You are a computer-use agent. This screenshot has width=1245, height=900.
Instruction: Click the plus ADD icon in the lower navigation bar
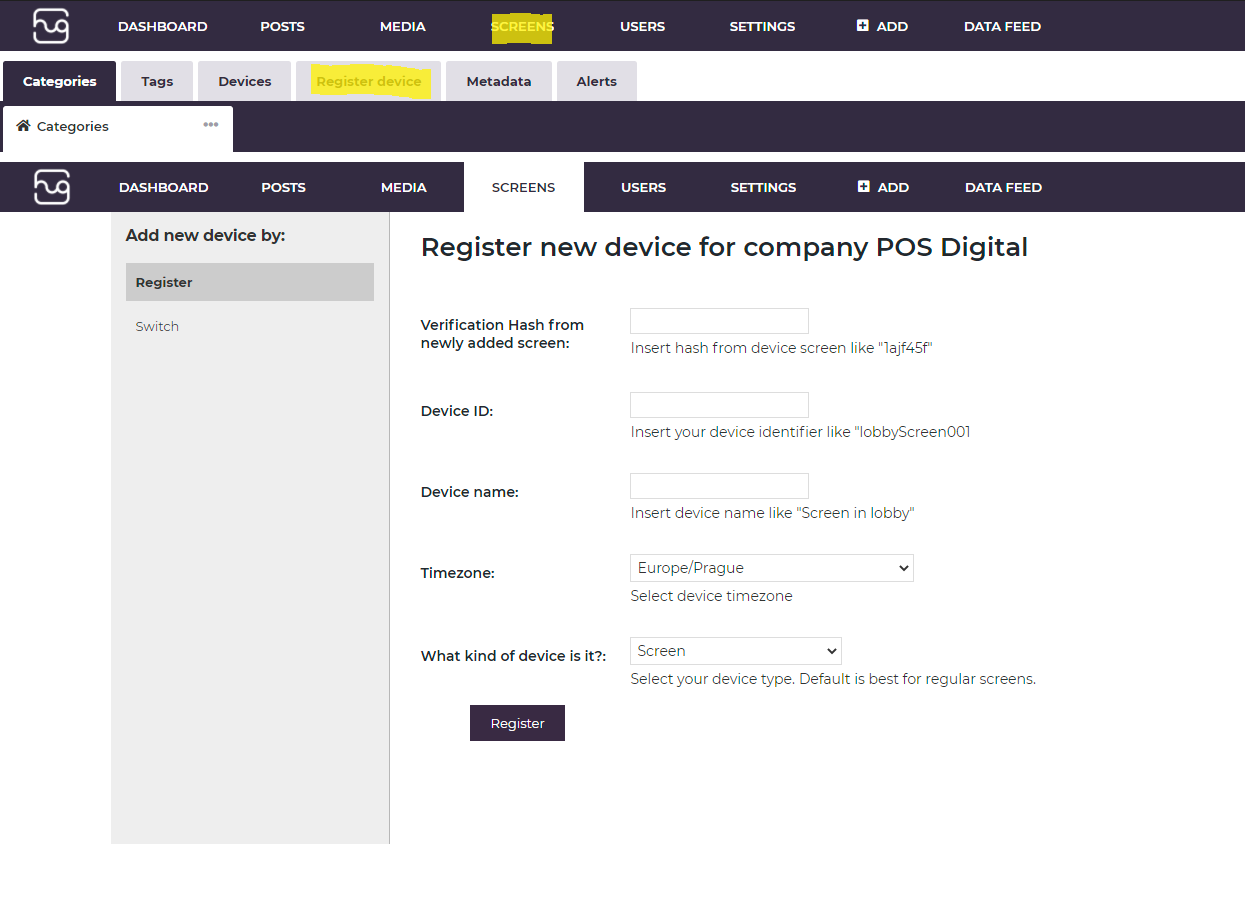[864, 187]
